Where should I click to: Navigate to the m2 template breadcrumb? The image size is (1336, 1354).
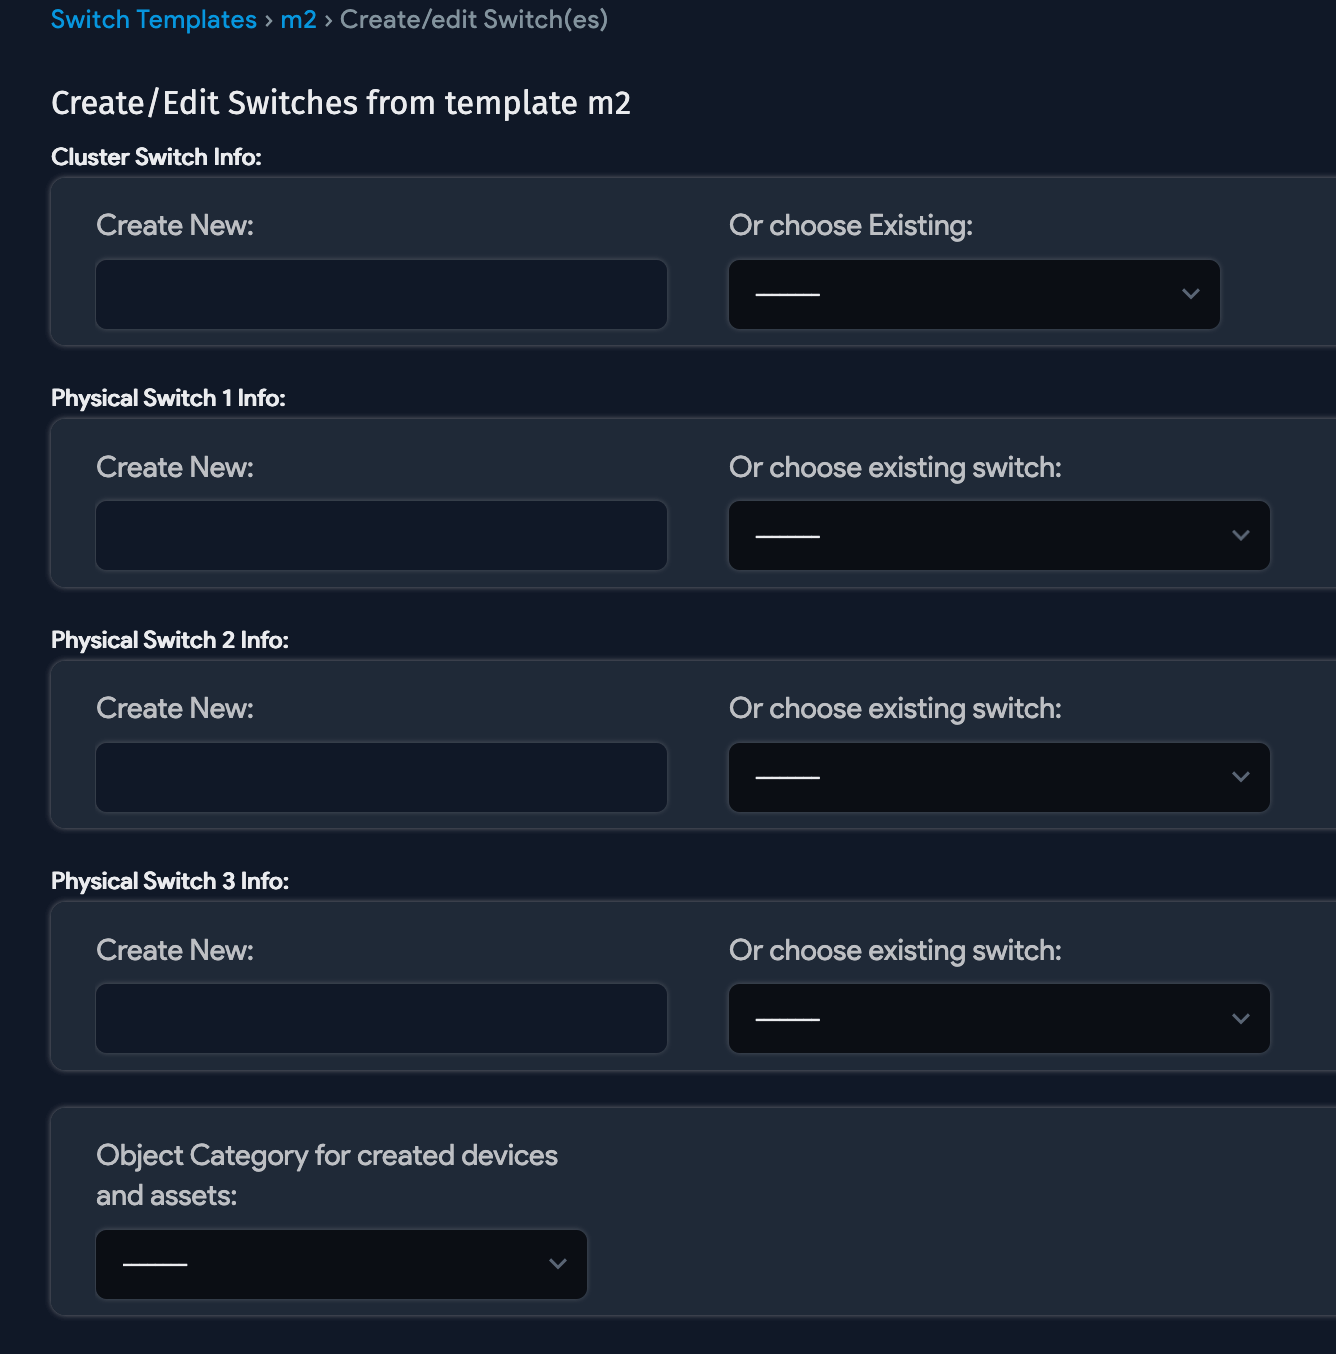pyautogui.click(x=298, y=19)
